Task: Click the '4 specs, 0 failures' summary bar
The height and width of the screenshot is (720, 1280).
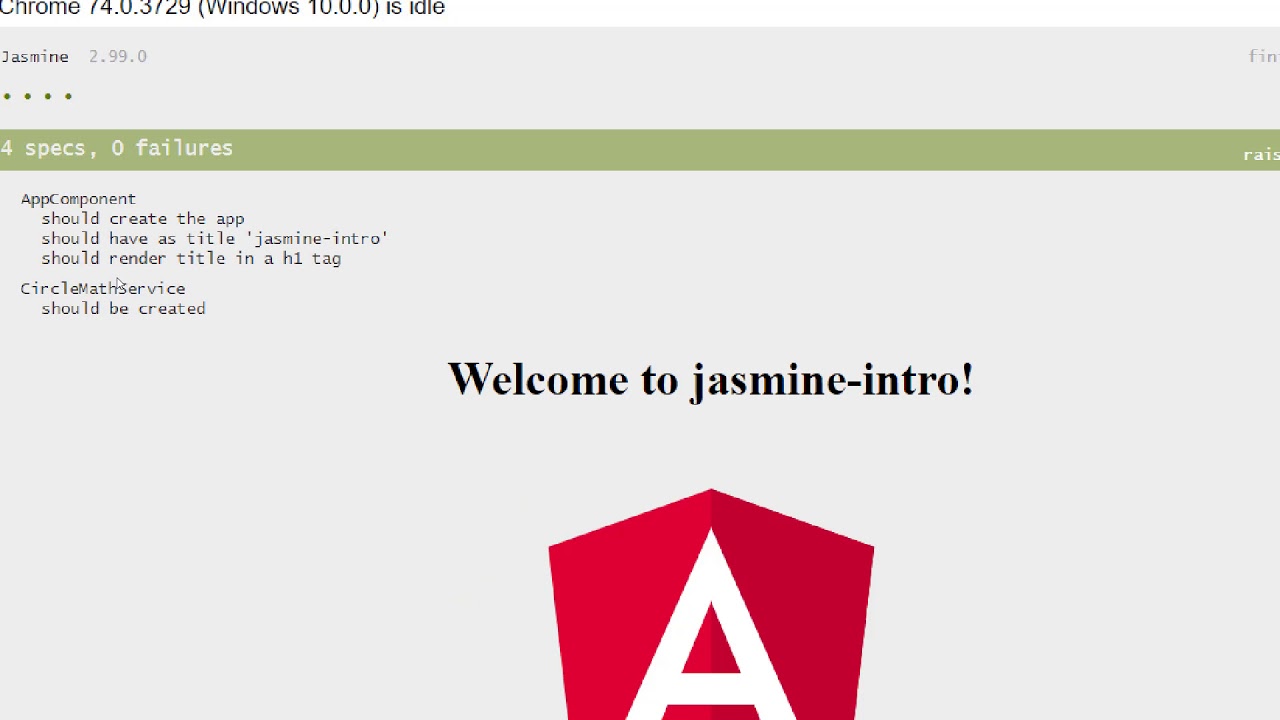Action: click(x=640, y=149)
